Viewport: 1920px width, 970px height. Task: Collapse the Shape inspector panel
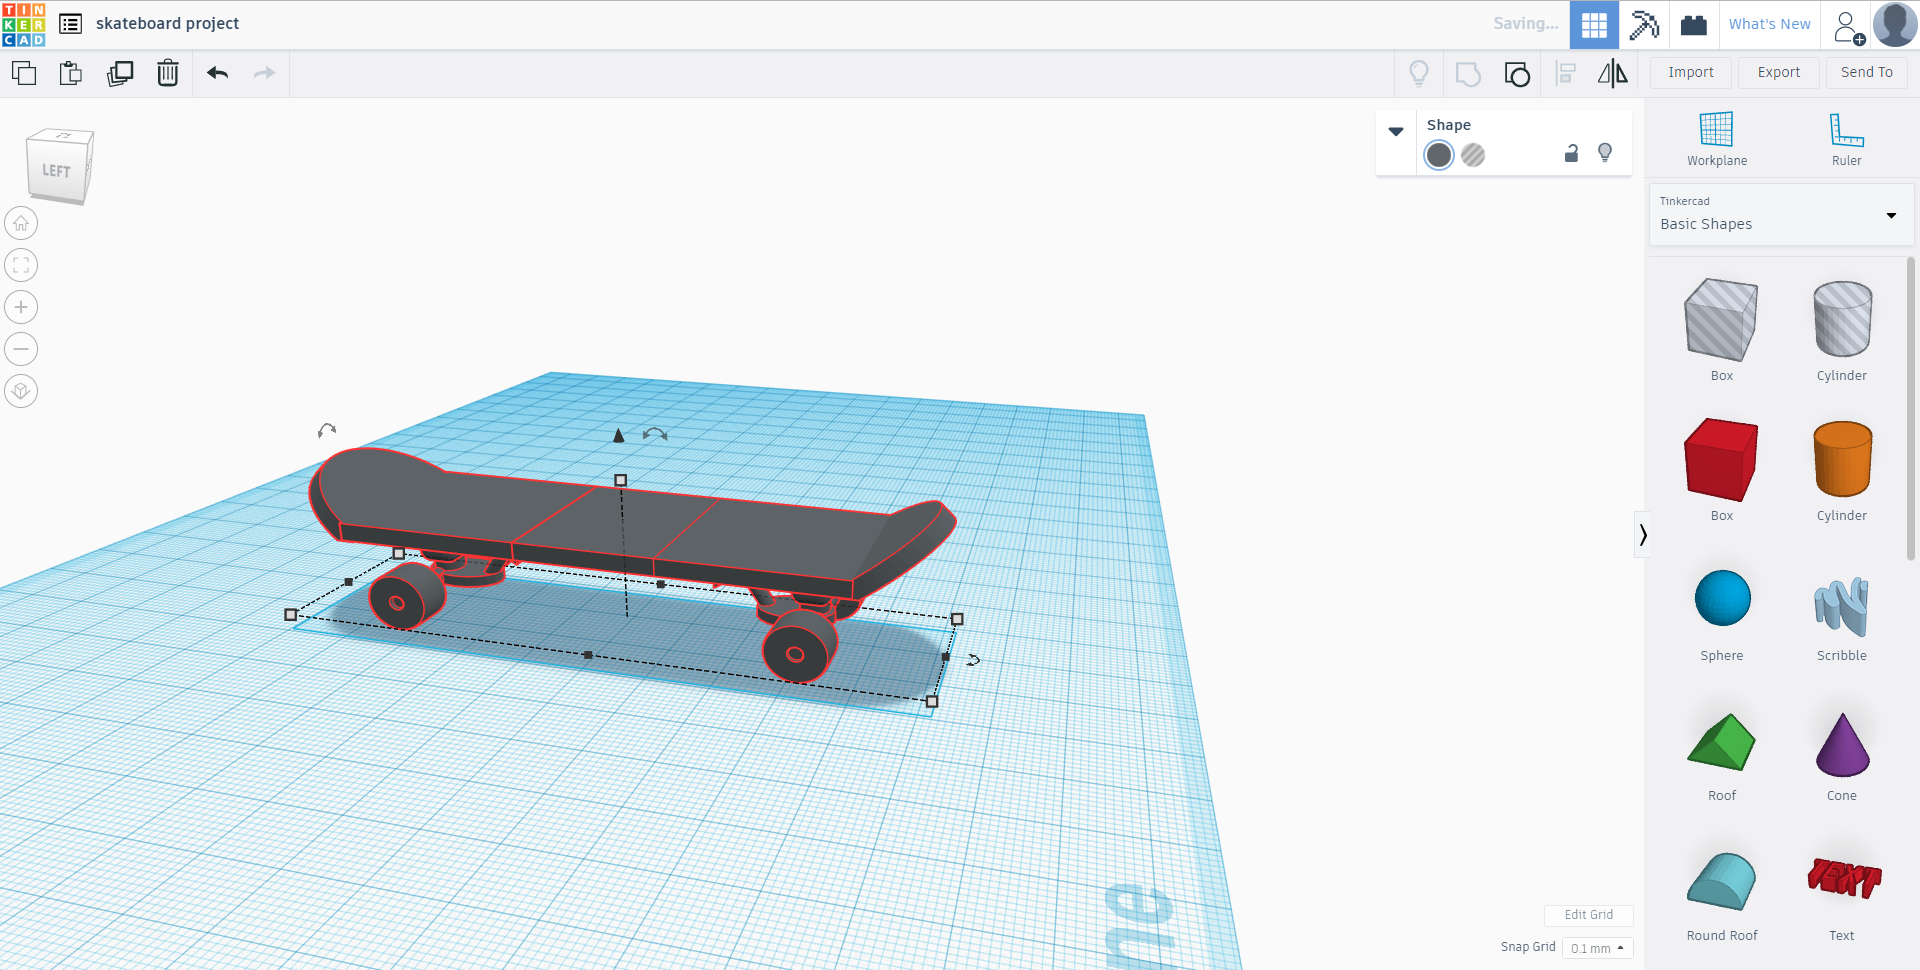1396,131
